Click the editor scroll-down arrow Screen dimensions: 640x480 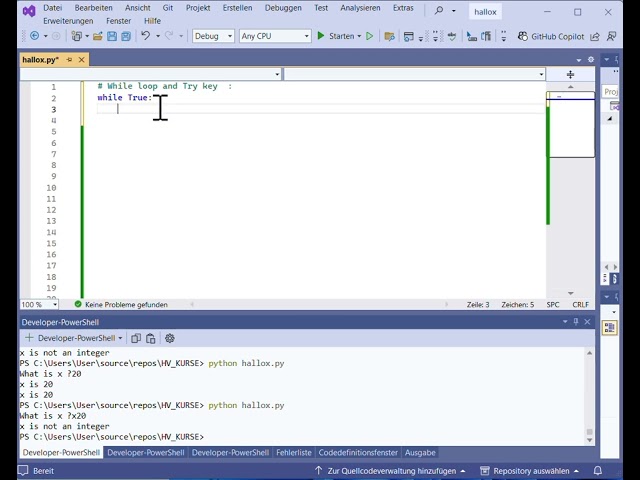click(570, 293)
